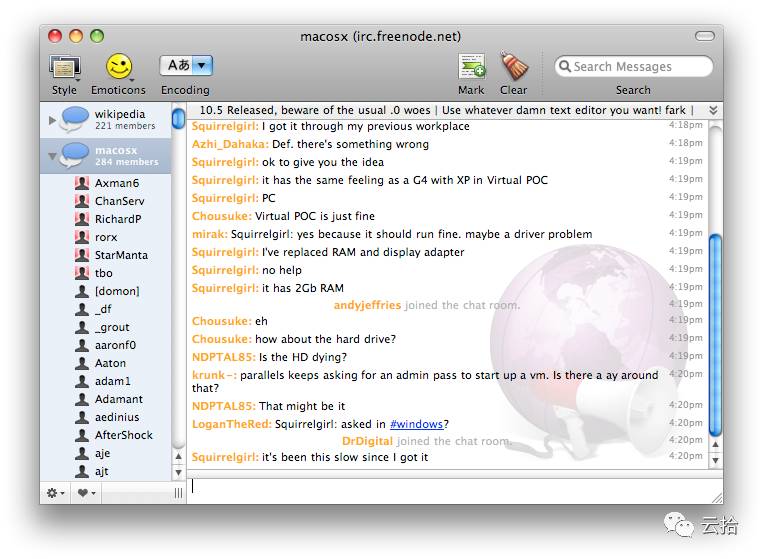
Task: Click andyjeffries in the join notice
Action: (367, 305)
